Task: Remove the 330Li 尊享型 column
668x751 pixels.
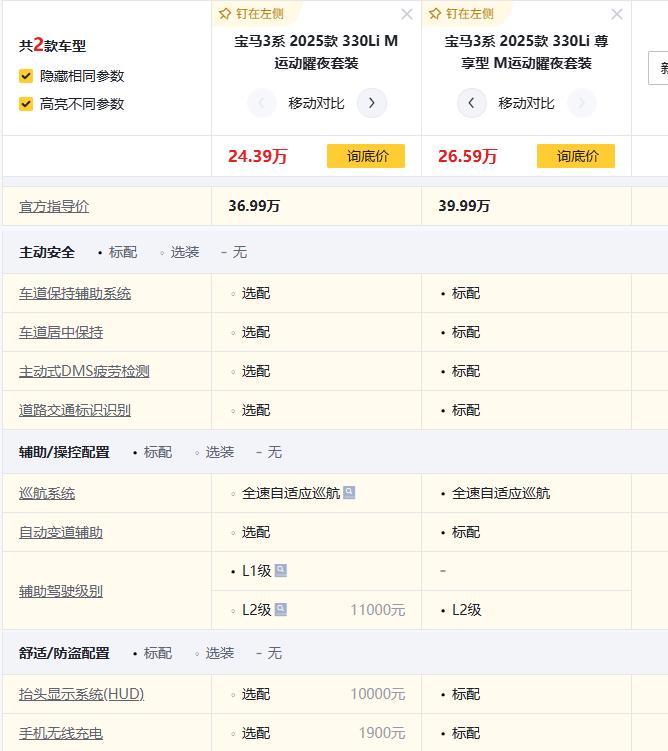Action: coord(617,14)
